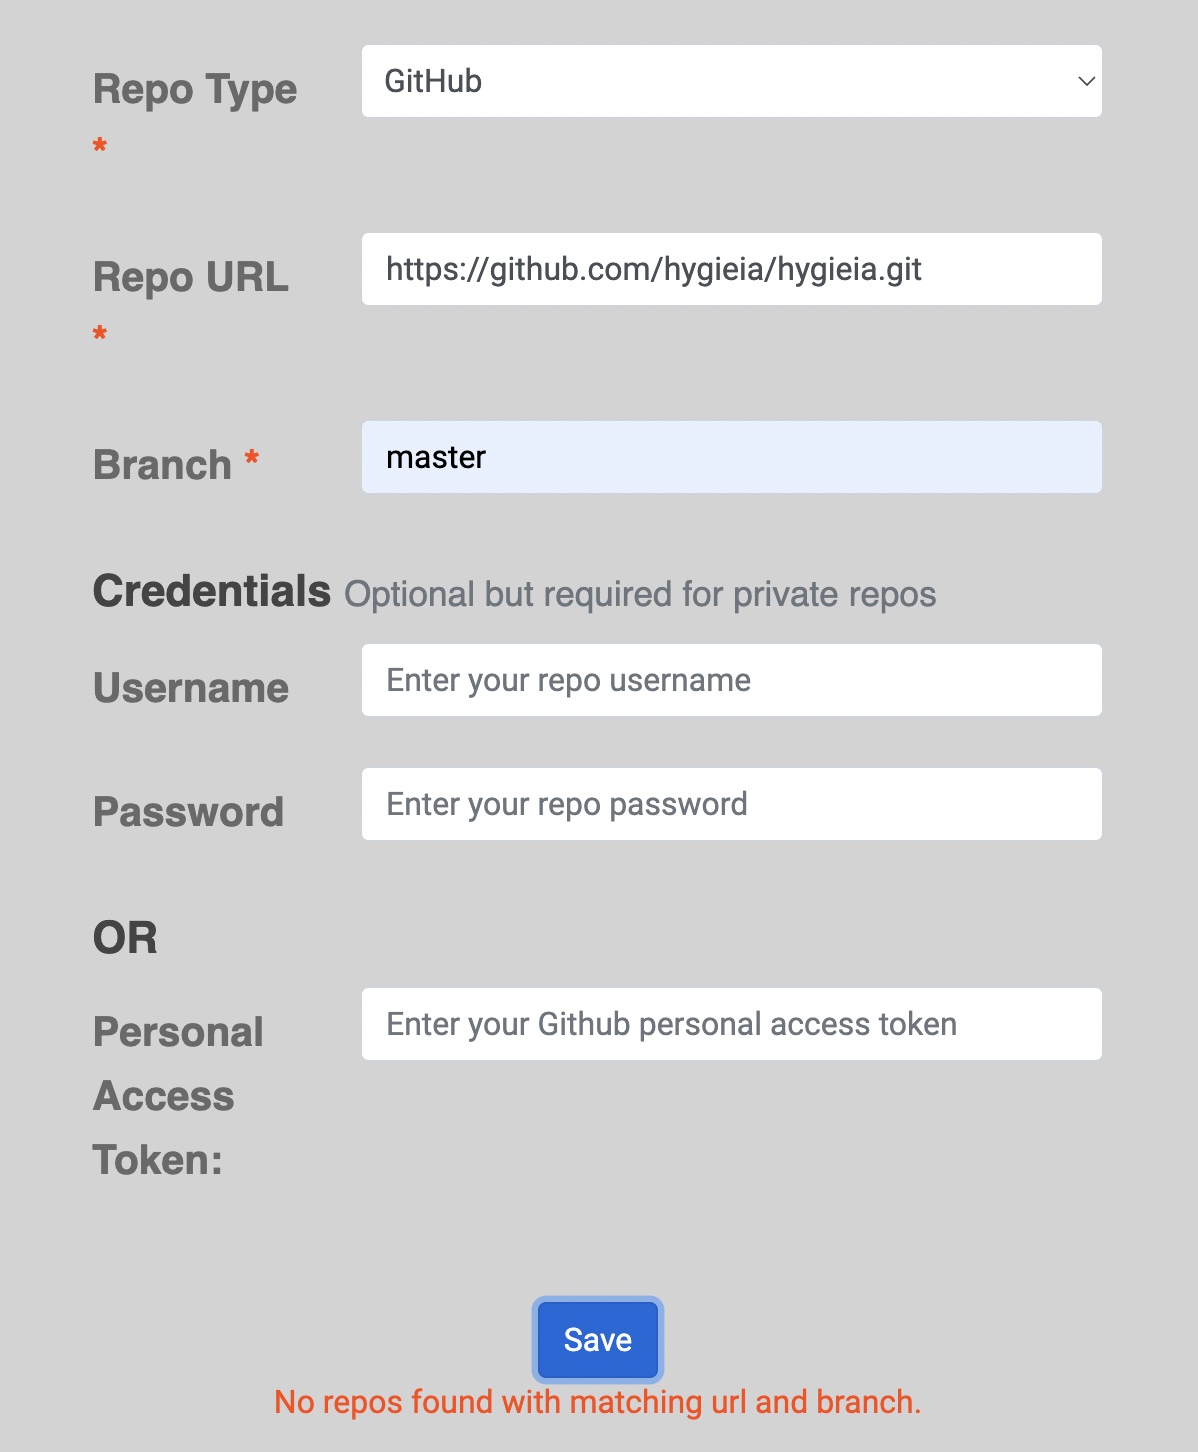1198x1452 pixels.
Task: Click the Repo Type label
Action: [195, 90]
